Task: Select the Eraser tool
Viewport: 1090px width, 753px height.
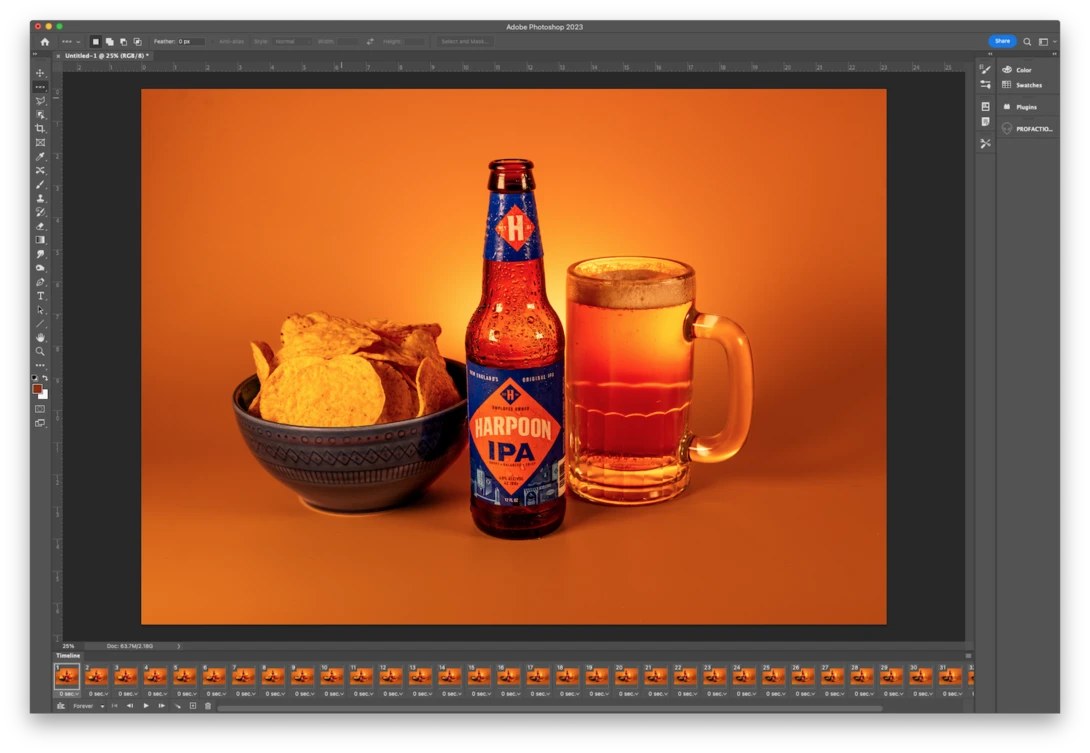Action: click(40, 226)
